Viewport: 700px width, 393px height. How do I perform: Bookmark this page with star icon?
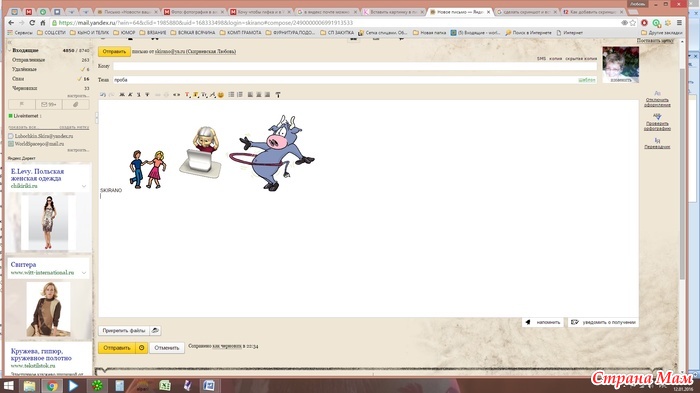point(633,22)
